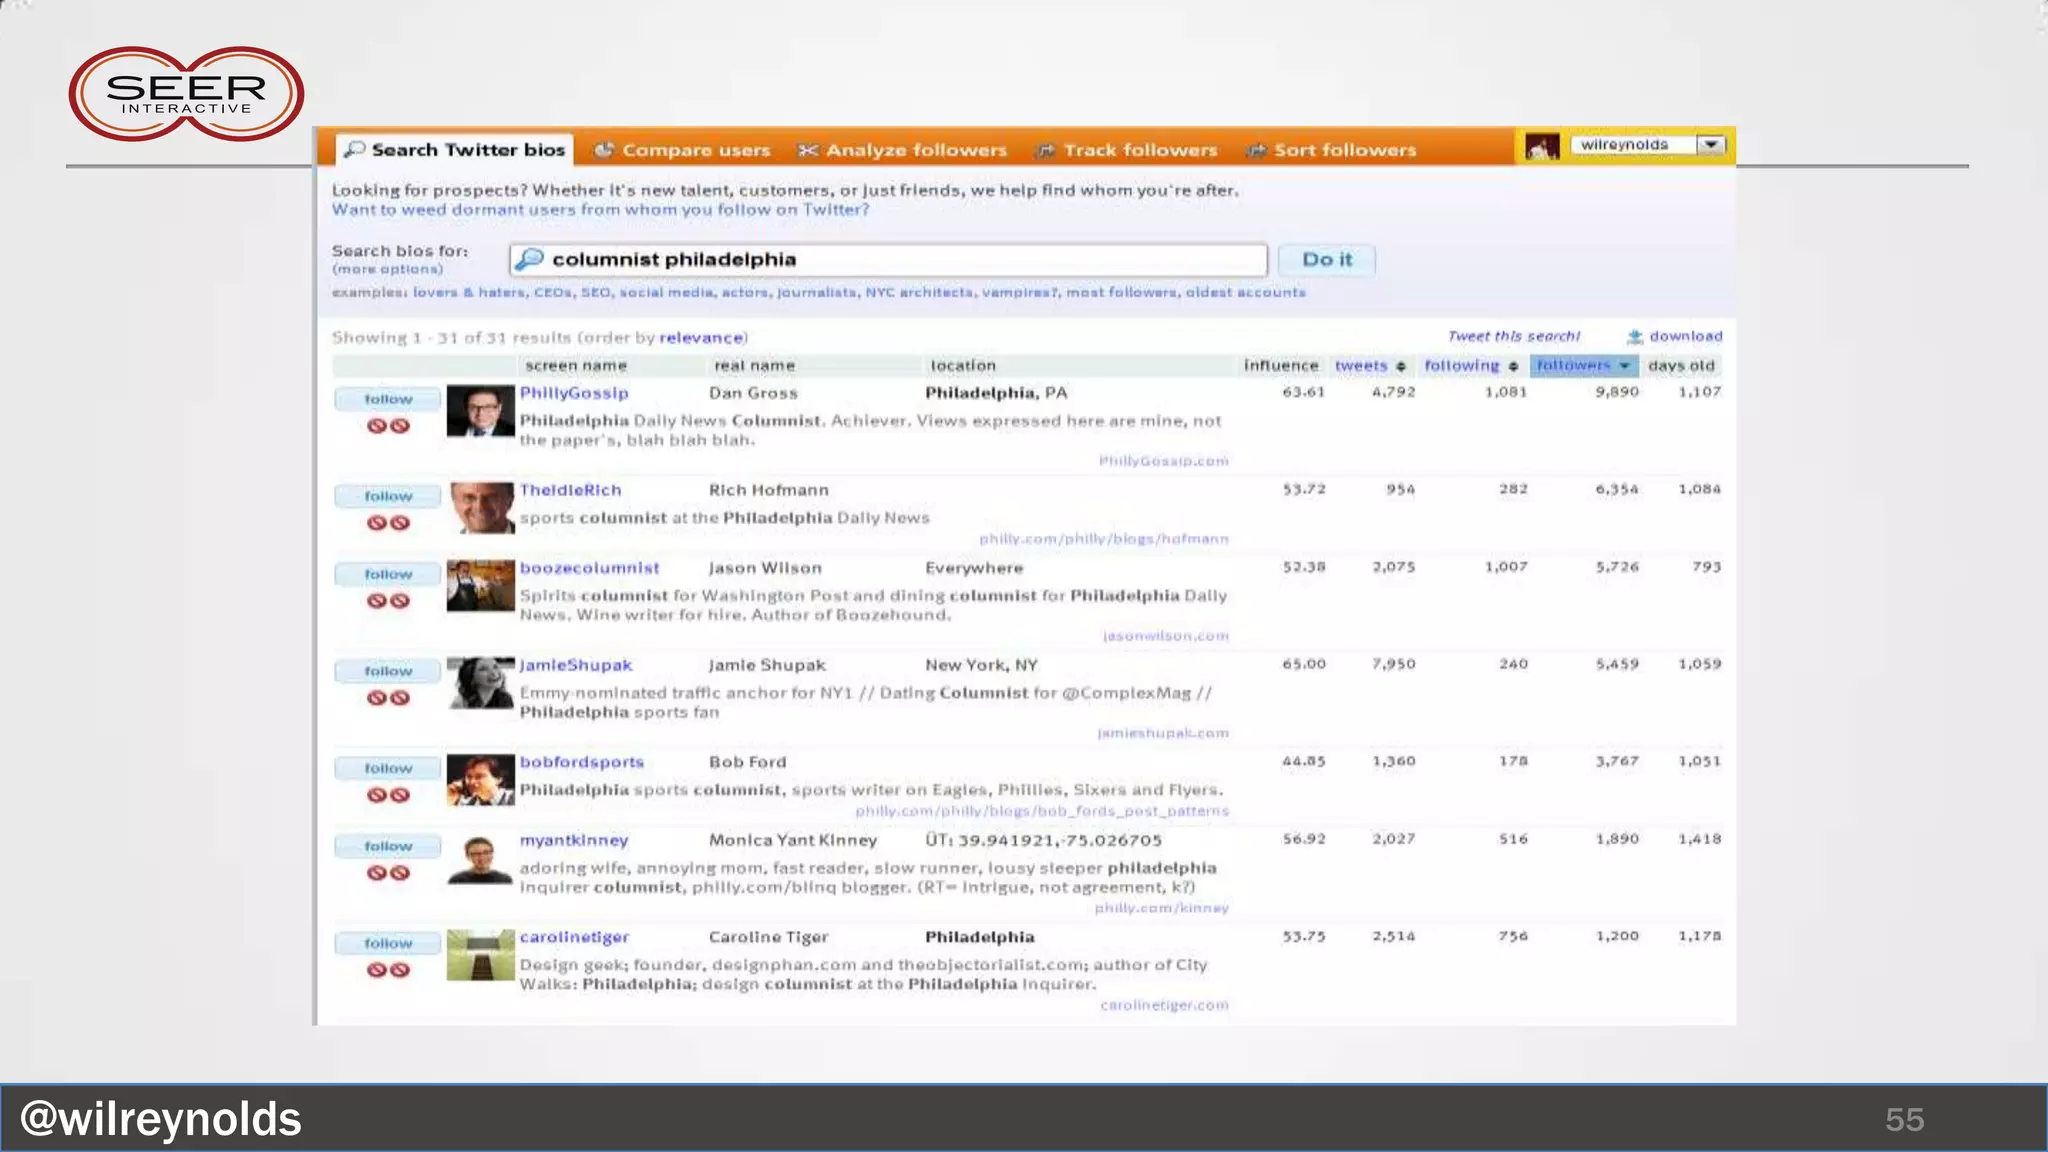This screenshot has height=1152, width=2048.
Task: Open the wilreynolds account dropdown
Action: tap(1711, 145)
